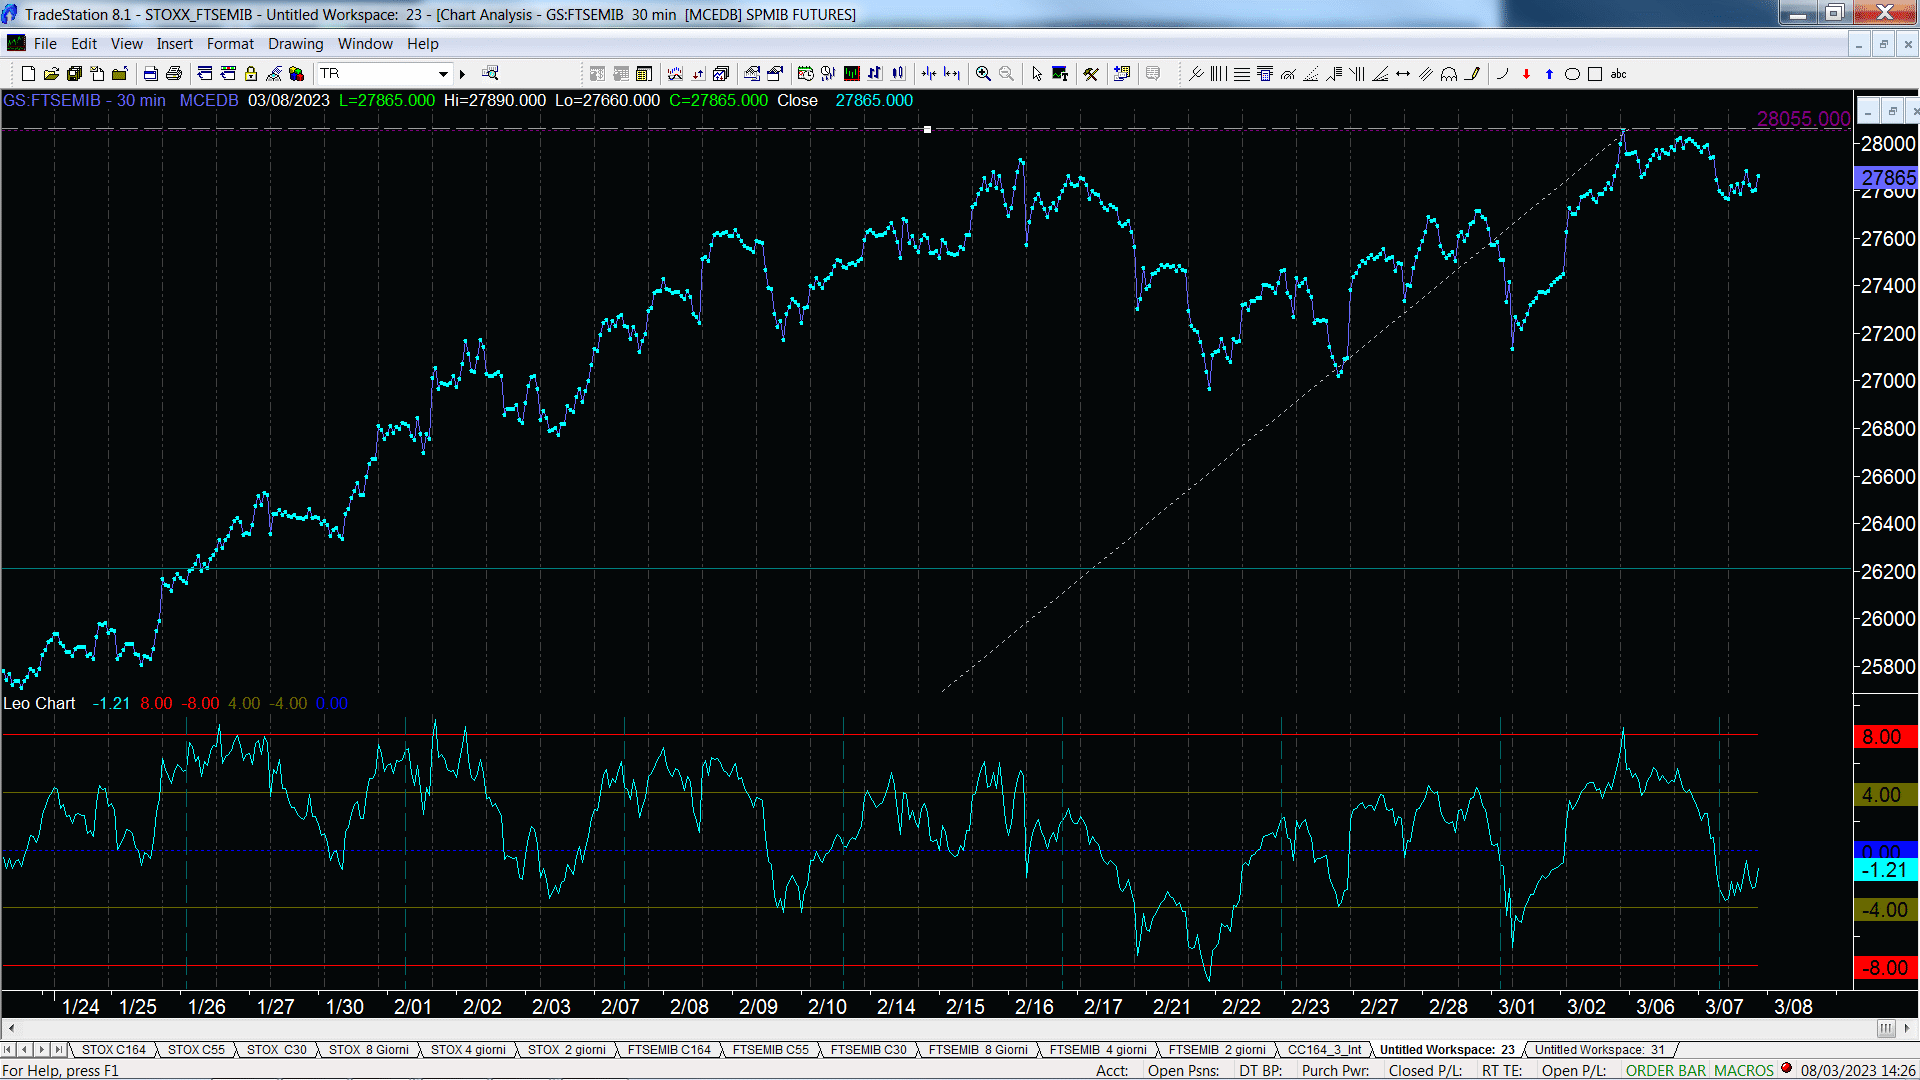Click the red 8.00 level label
Screen dimensions: 1920x1080
click(1885, 737)
